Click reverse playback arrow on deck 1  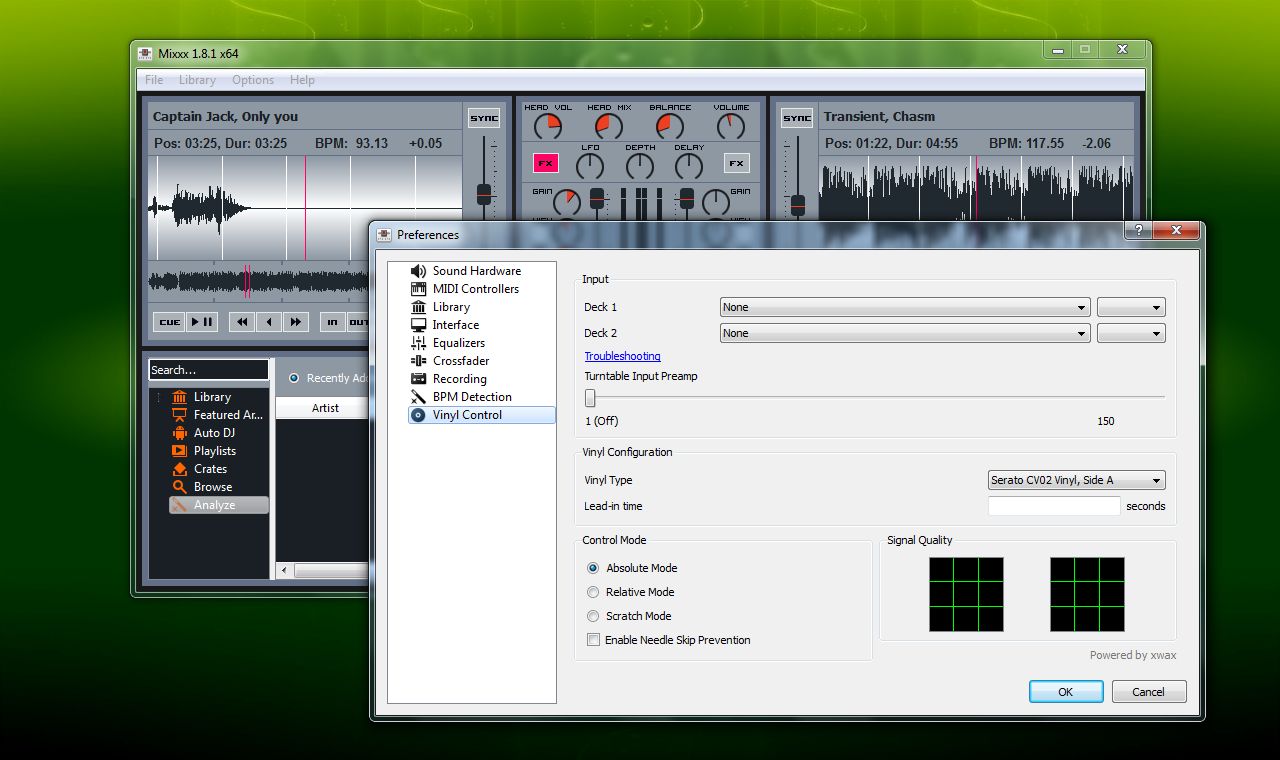[x=268, y=322]
